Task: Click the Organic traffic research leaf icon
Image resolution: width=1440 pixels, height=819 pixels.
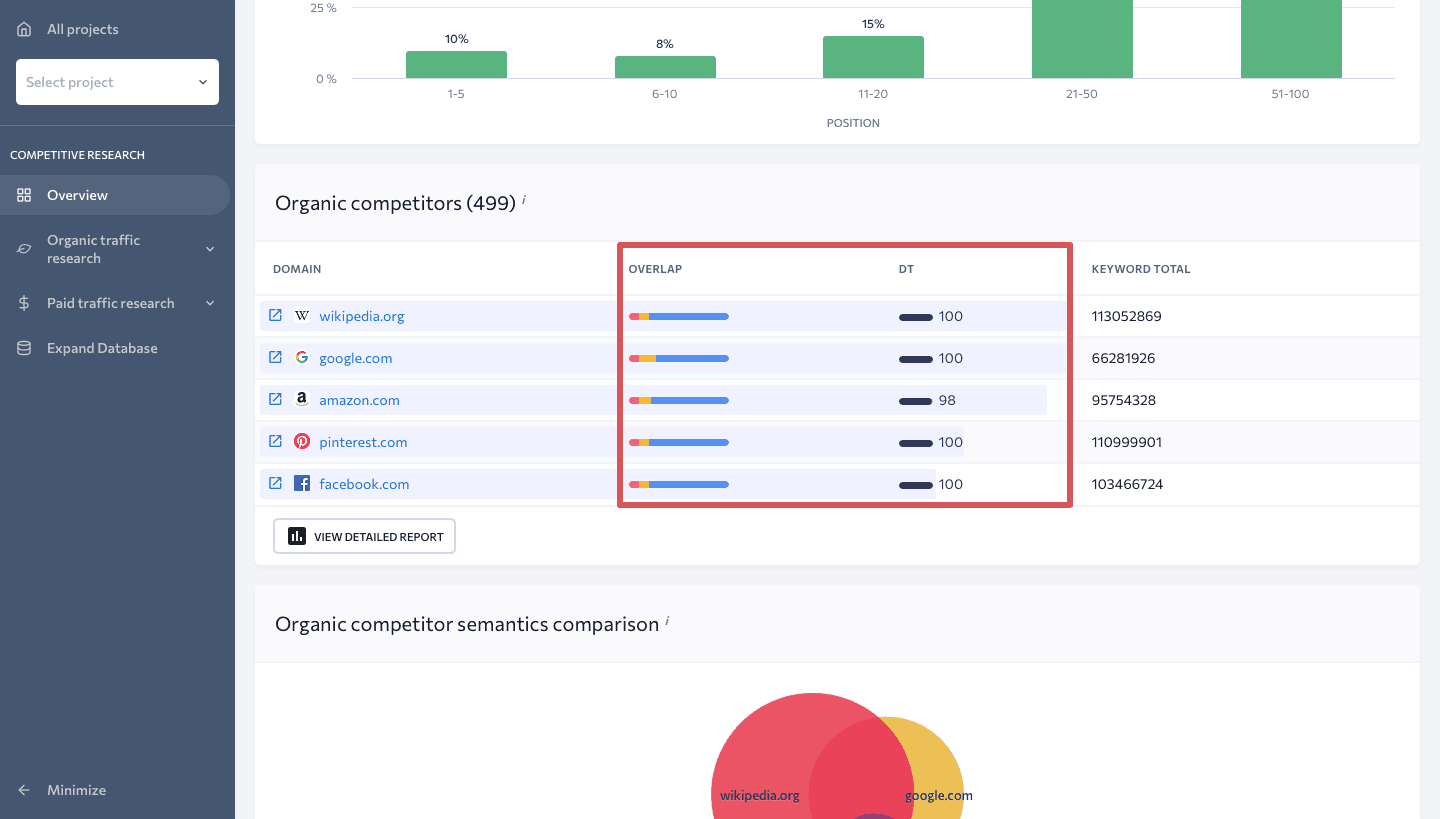Action: click(24, 249)
